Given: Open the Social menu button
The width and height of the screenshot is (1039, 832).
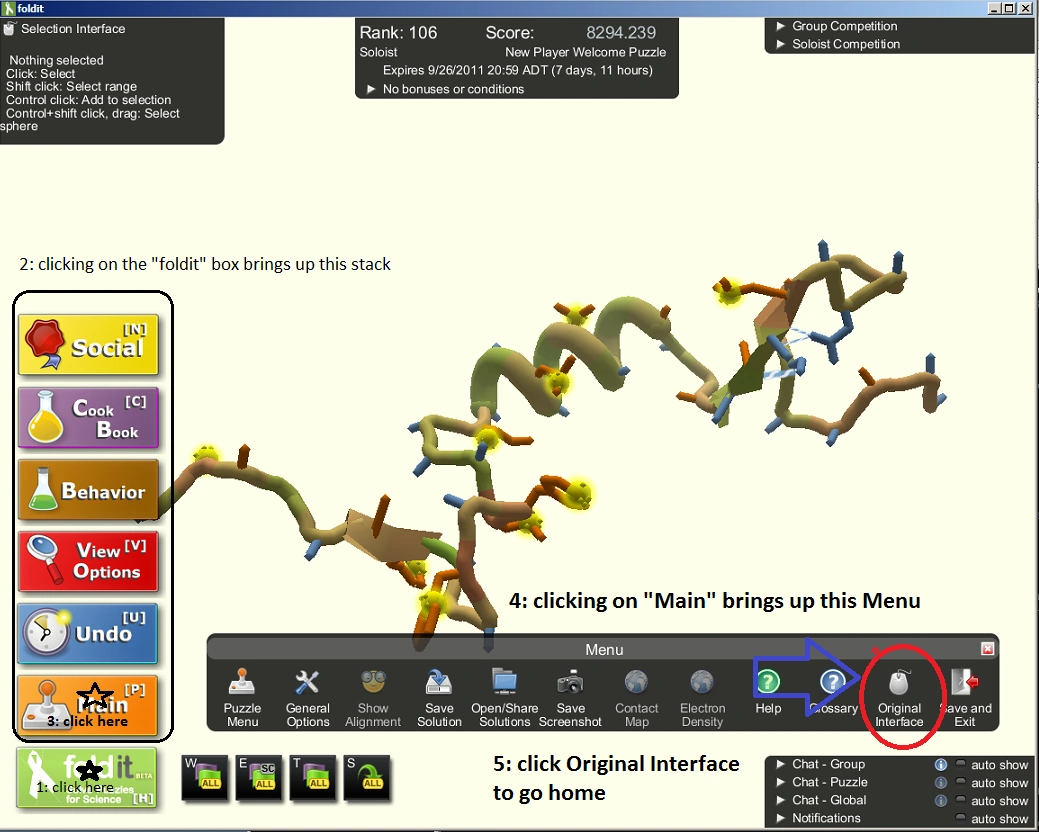Looking at the screenshot, I should (x=88, y=344).
